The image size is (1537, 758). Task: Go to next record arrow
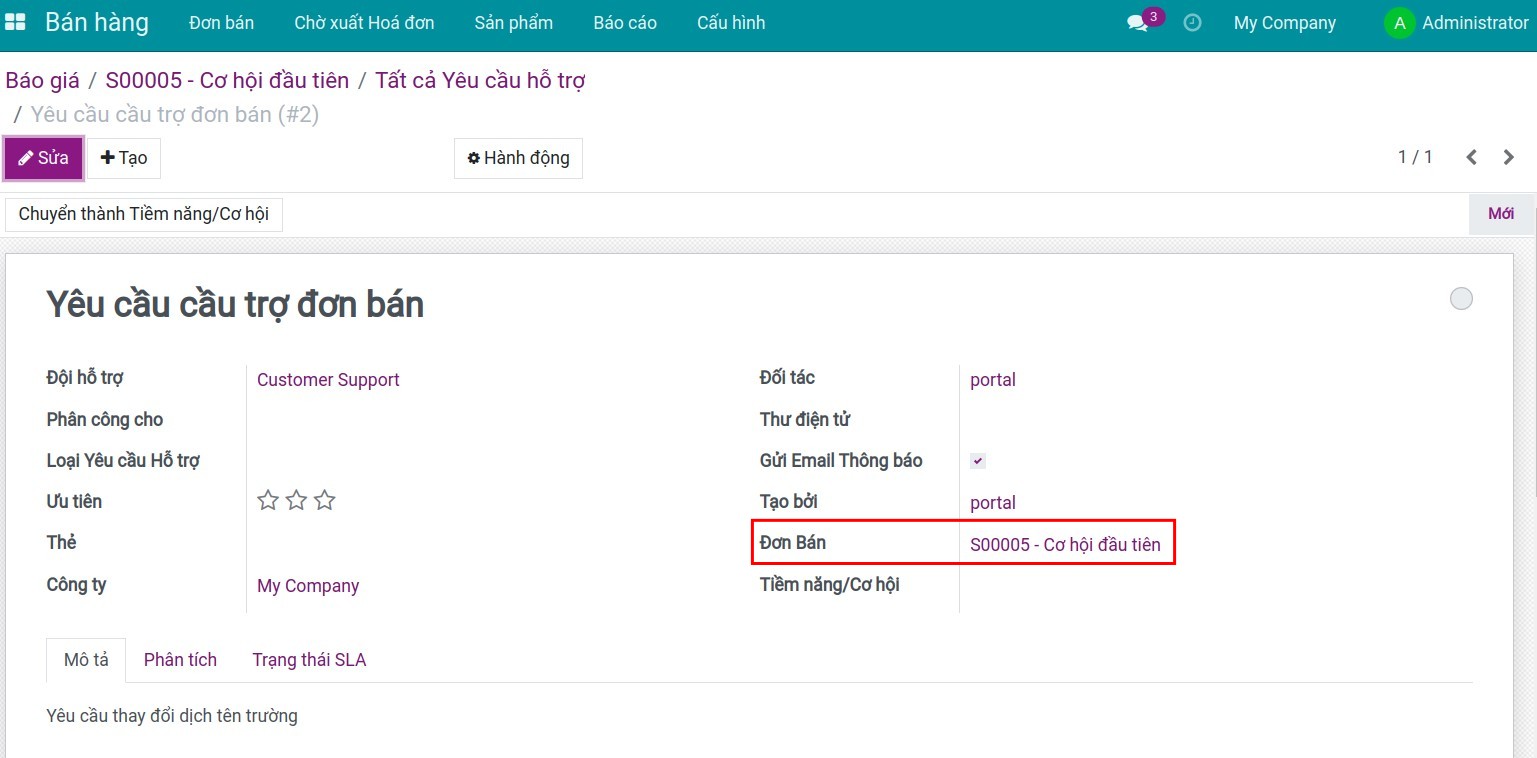point(1508,157)
